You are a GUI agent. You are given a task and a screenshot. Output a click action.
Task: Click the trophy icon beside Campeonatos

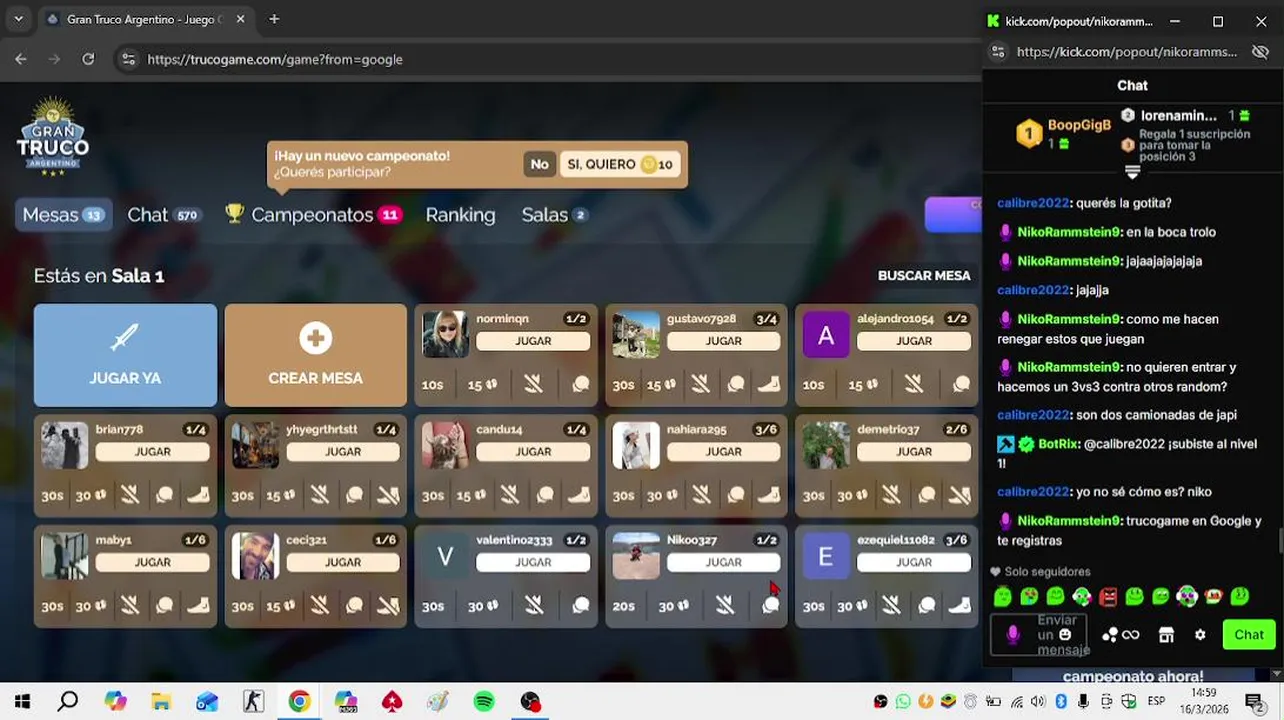235,213
